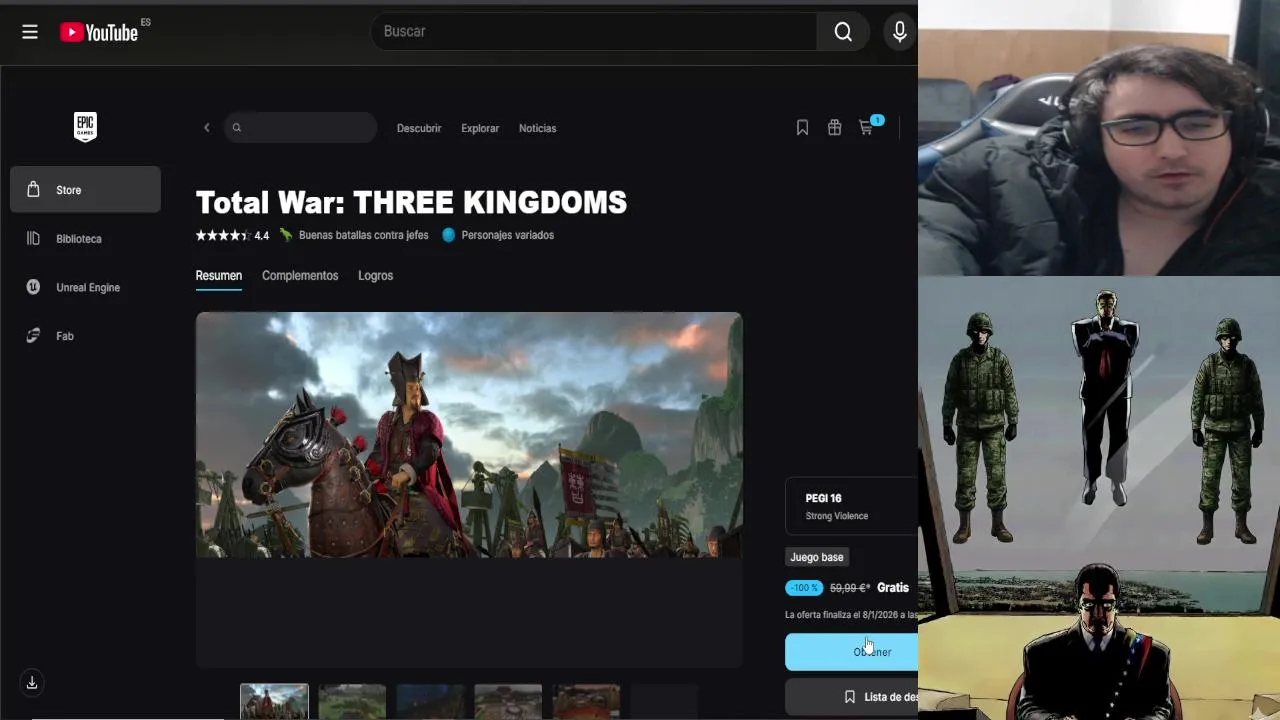Select the first highlighted gallery thumbnail

tap(274, 701)
